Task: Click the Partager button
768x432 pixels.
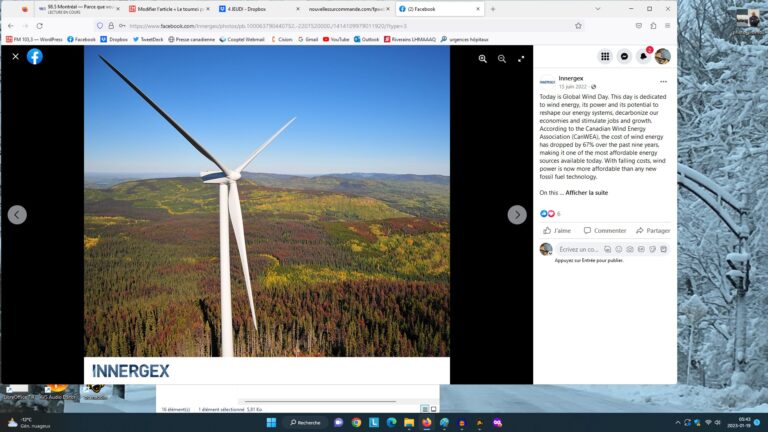Action: [x=652, y=230]
